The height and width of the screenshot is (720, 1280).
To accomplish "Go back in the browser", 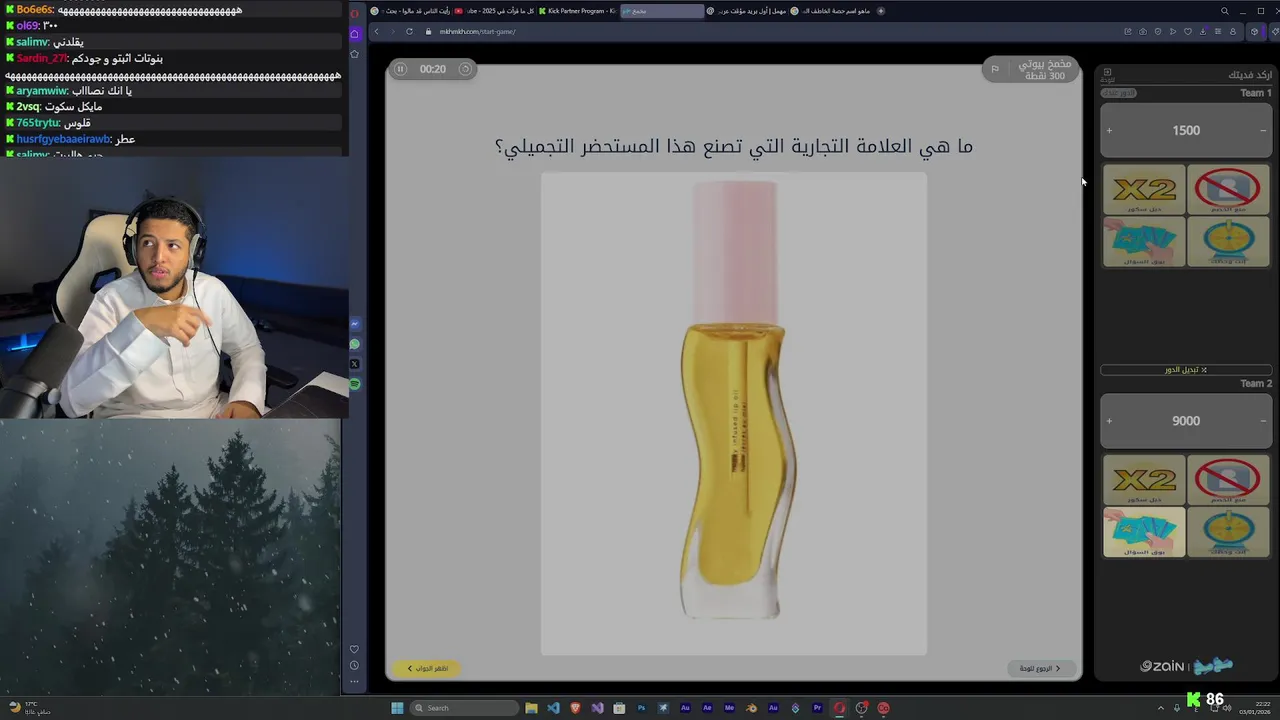I will click(377, 31).
